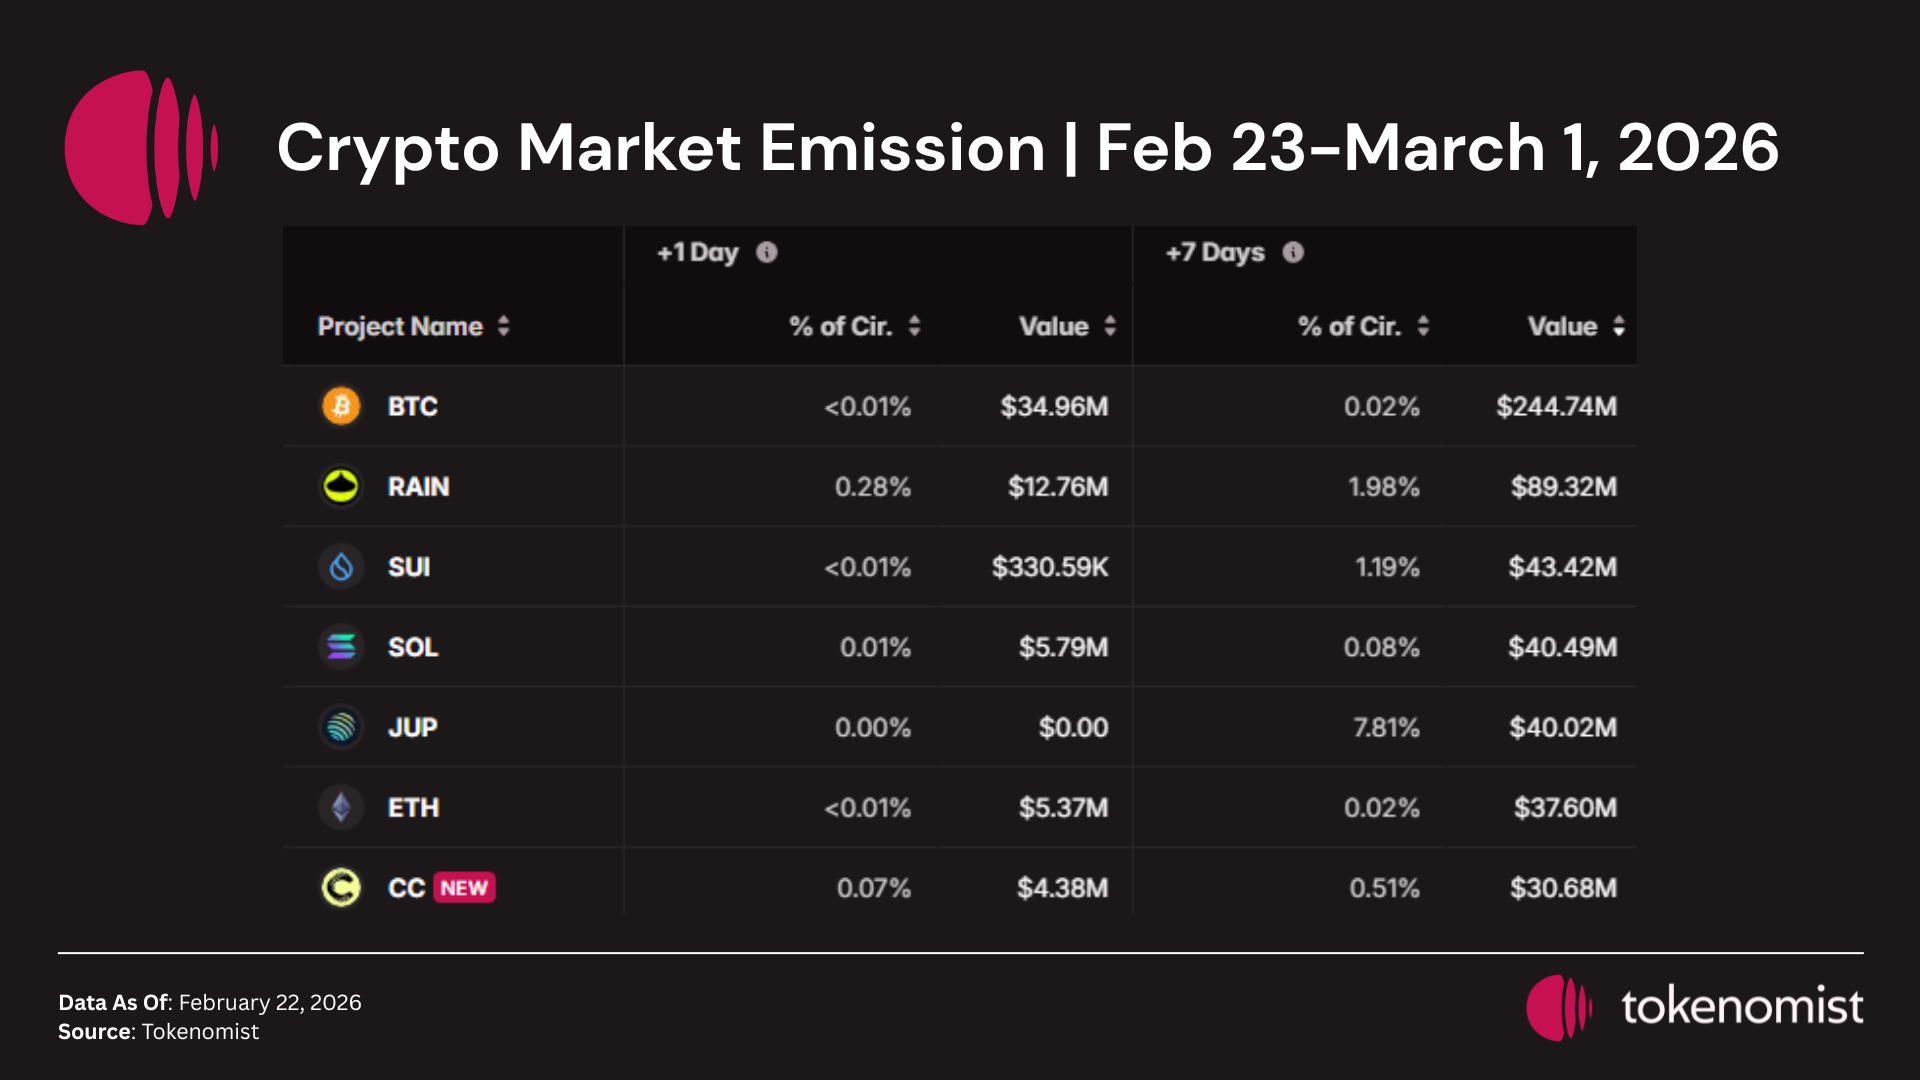Click the RAIN token icon
Screen dimensions: 1920x1080
click(x=341, y=487)
